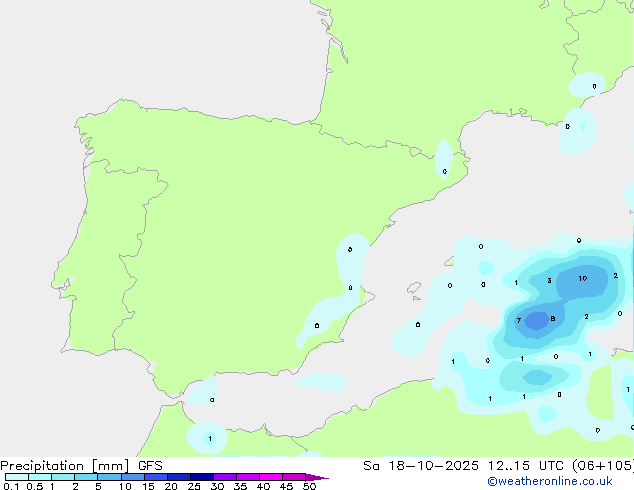634x490 pixels.
Task: Click the legend scale label '15'
Action: pos(148,486)
